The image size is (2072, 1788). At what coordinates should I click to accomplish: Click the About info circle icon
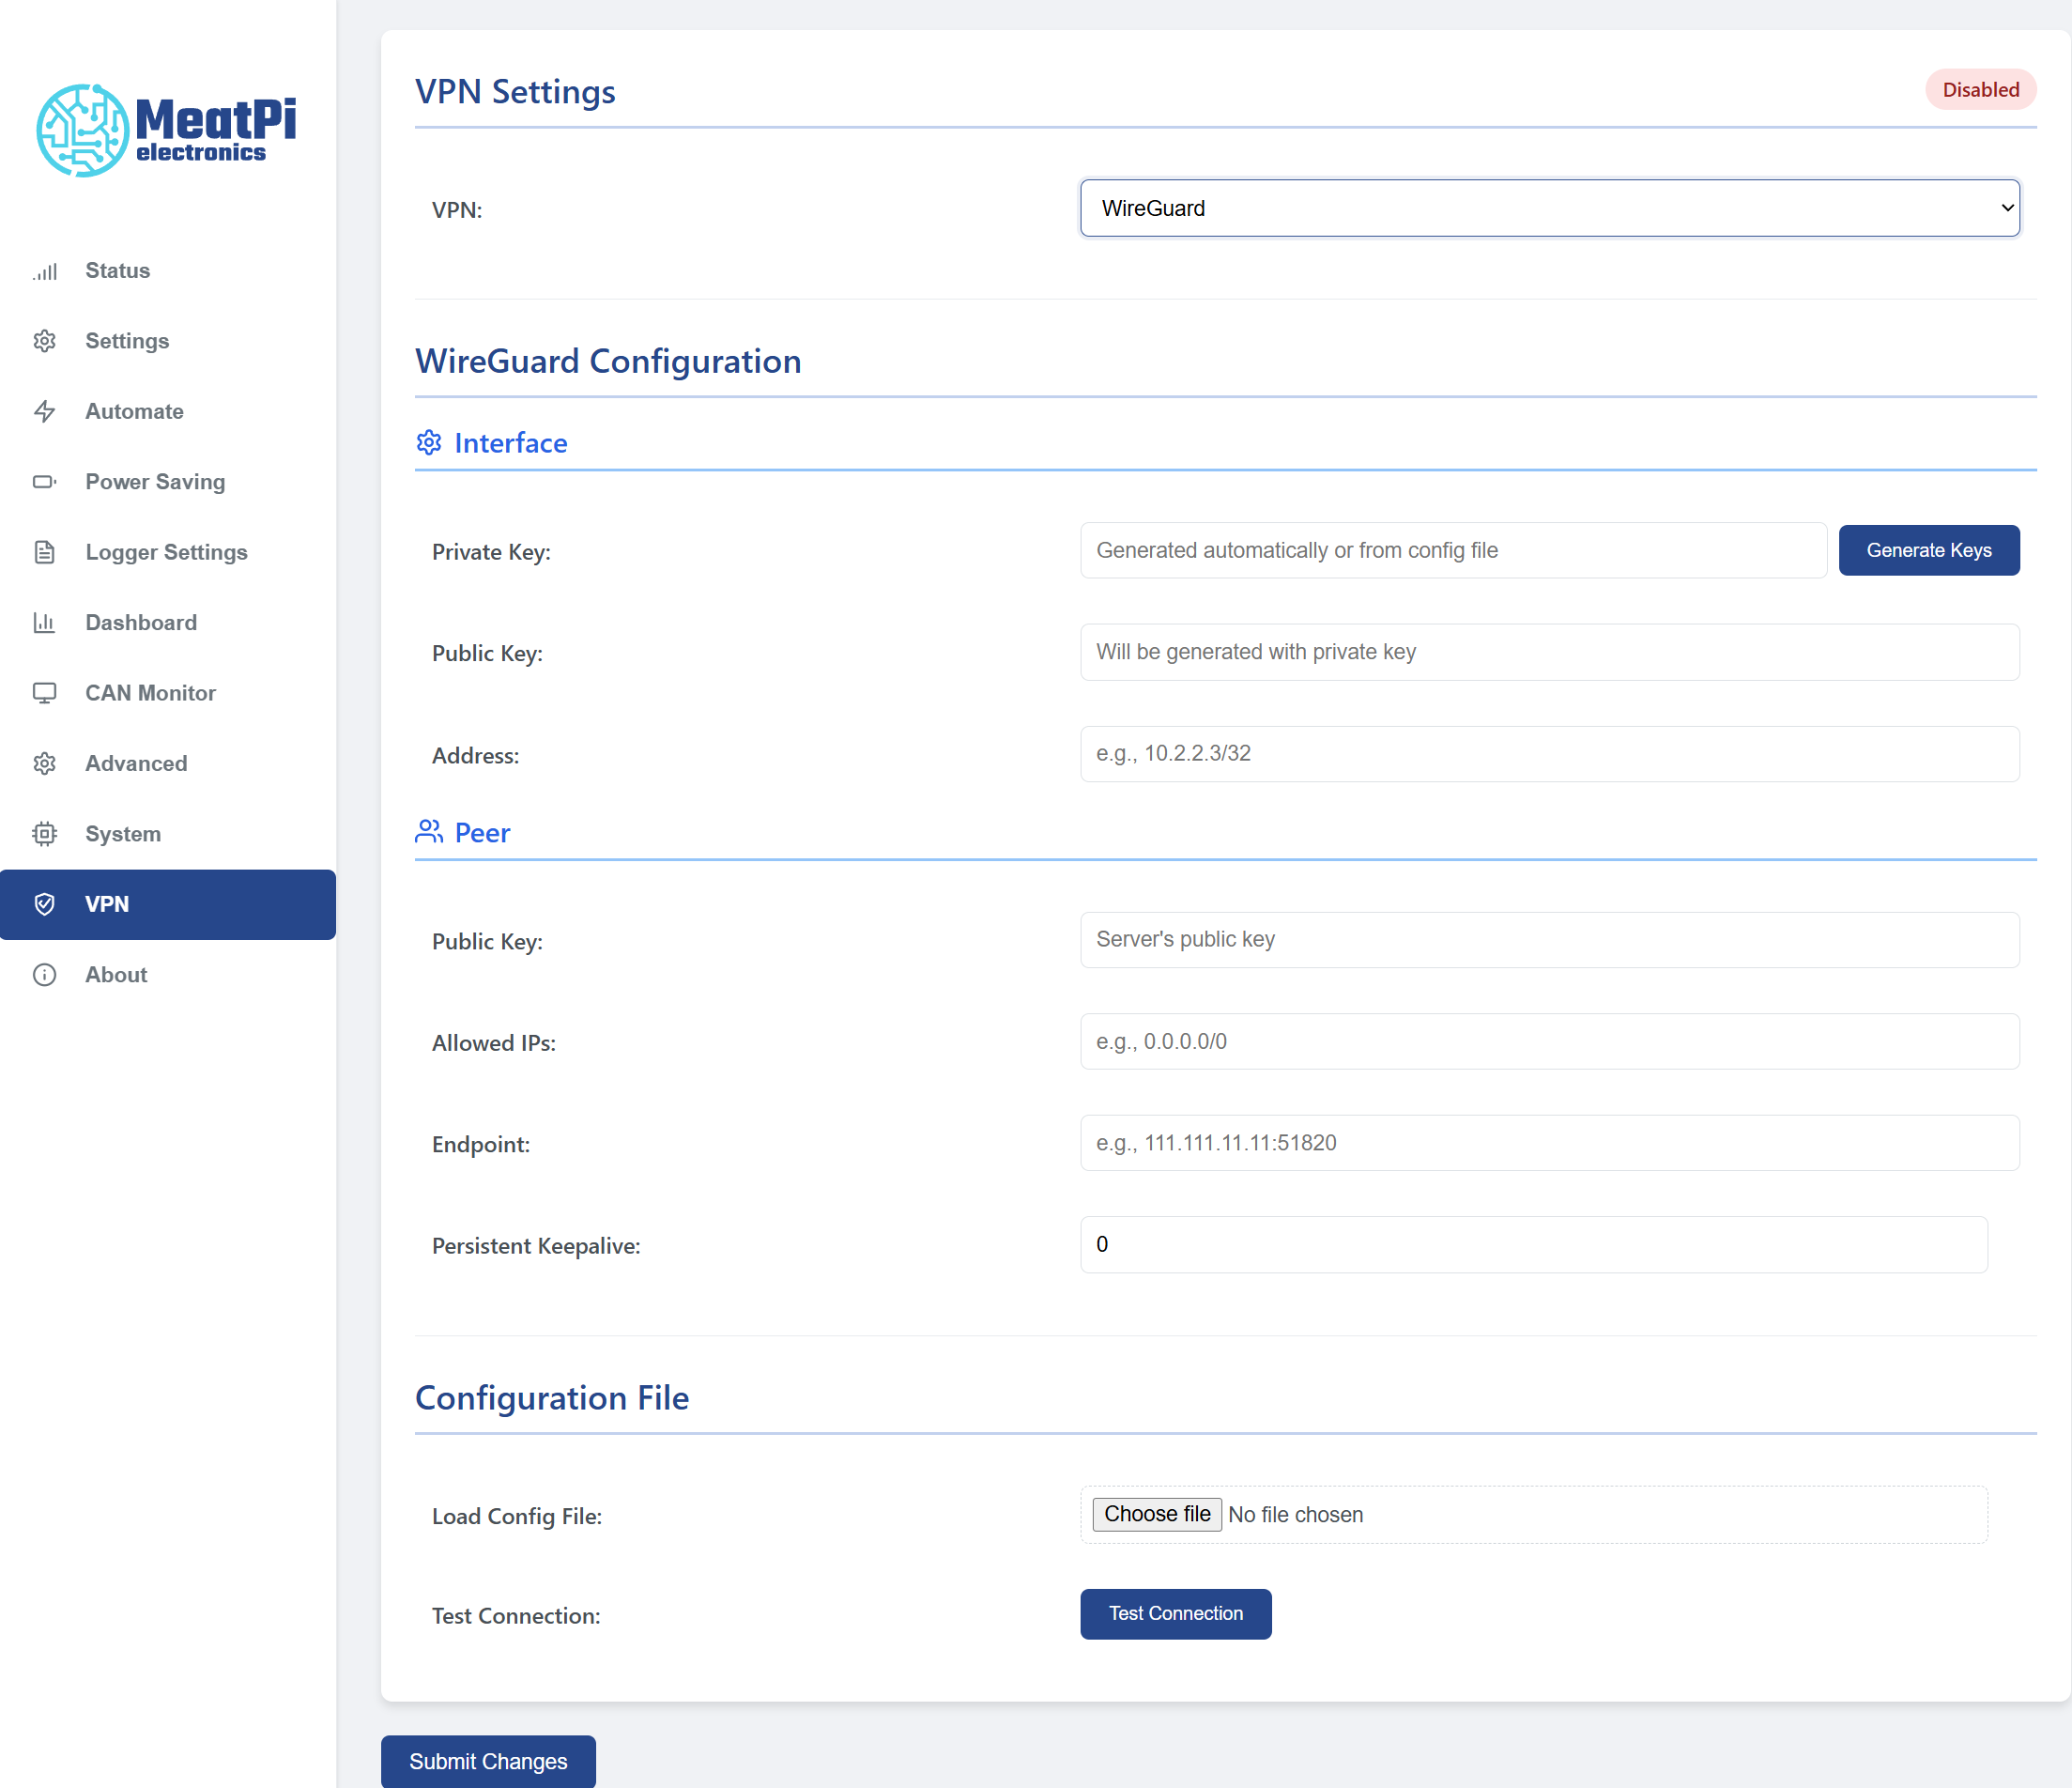coord(45,975)
